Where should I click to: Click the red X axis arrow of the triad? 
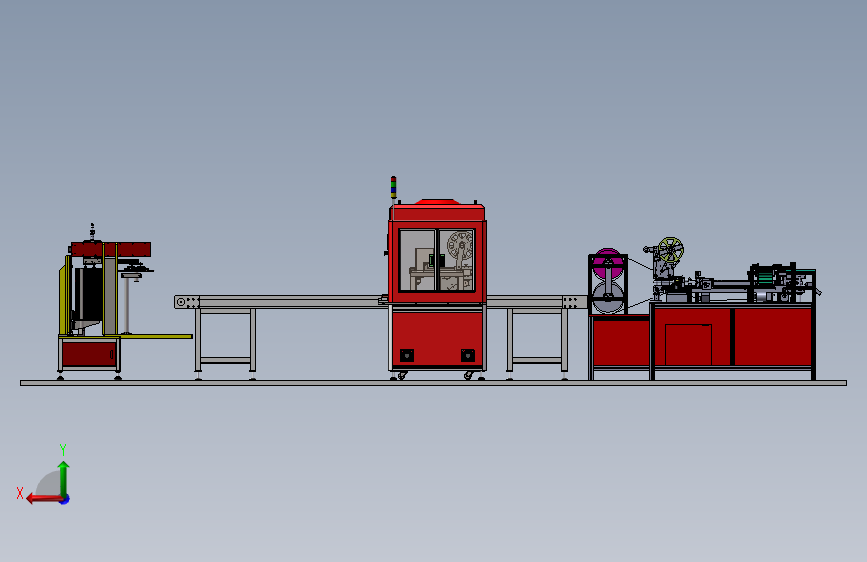click(43, 499)
